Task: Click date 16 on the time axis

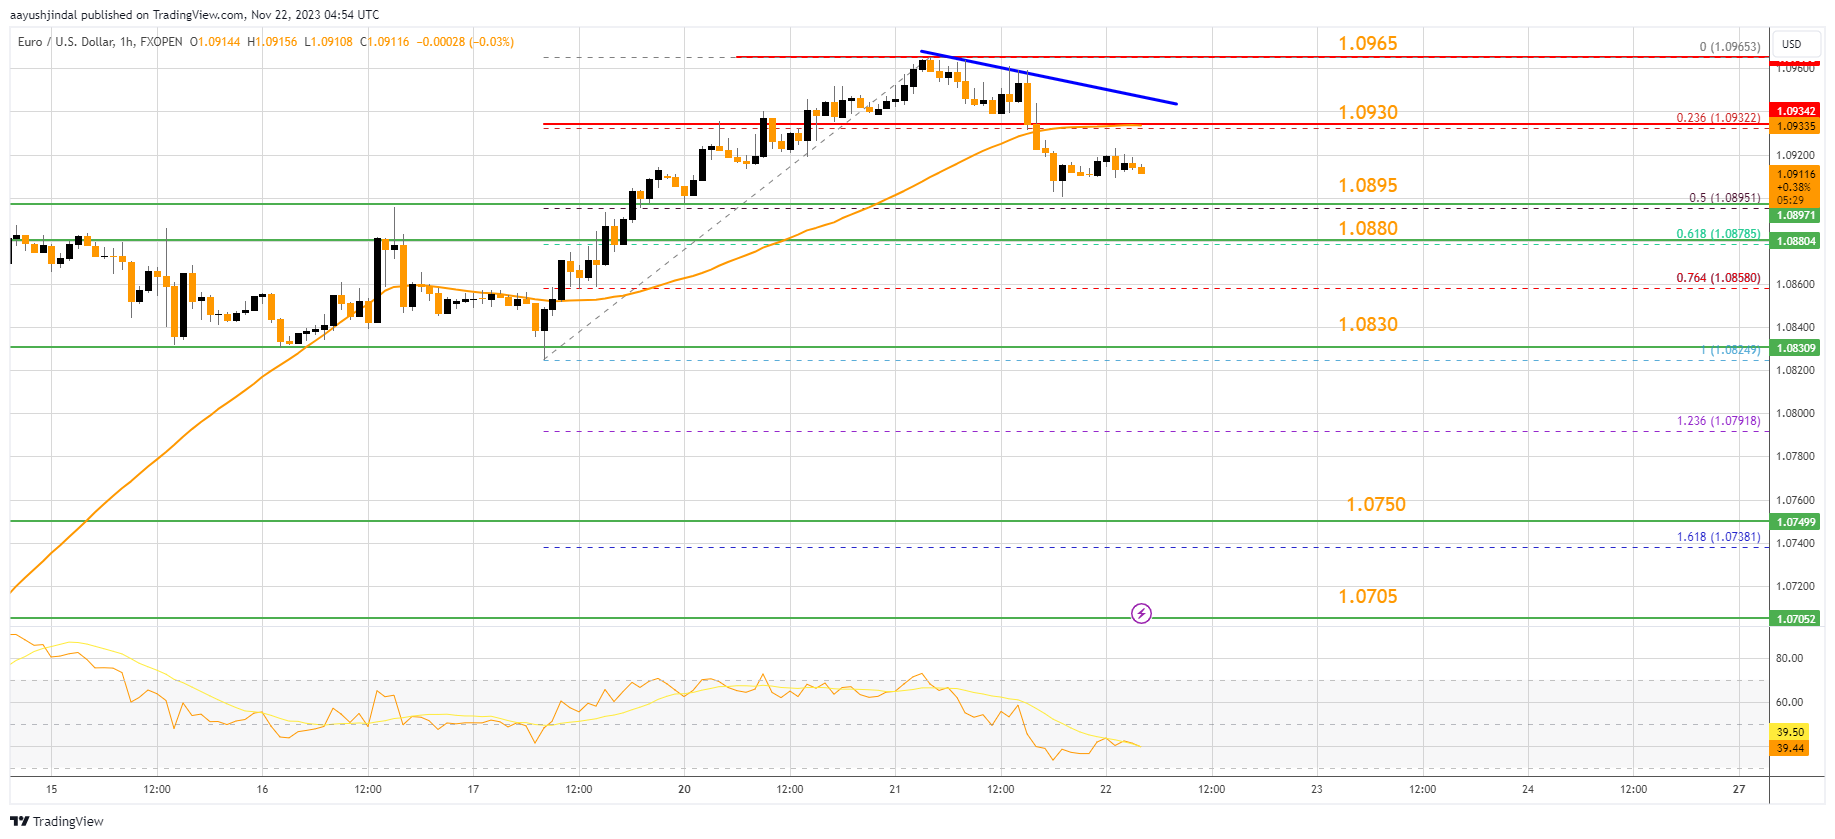Action: (x=262, y=789)
